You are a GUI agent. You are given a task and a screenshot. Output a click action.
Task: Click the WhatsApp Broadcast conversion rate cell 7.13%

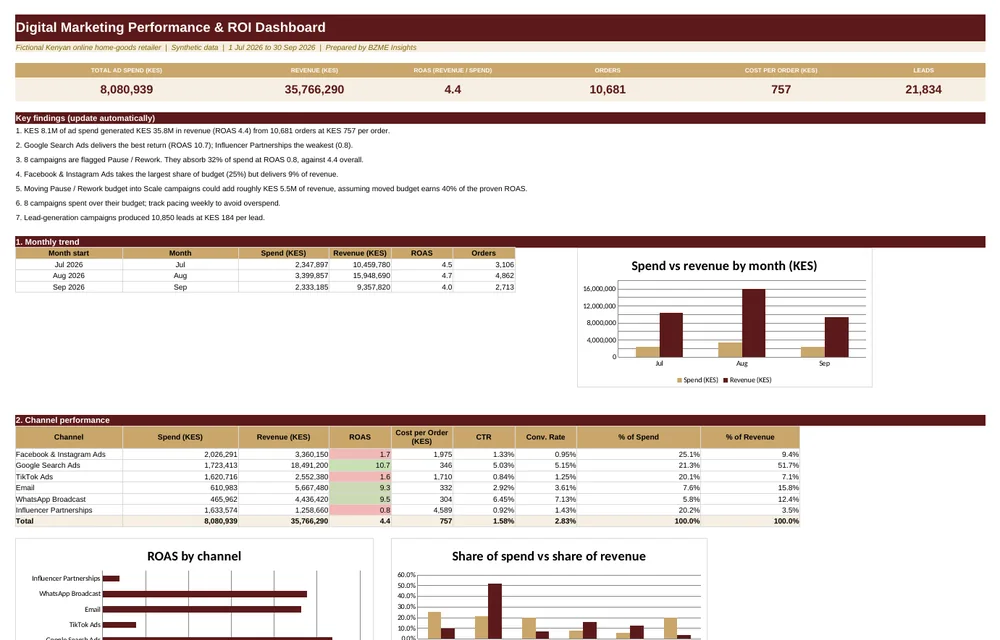click(x=546, y=499)
